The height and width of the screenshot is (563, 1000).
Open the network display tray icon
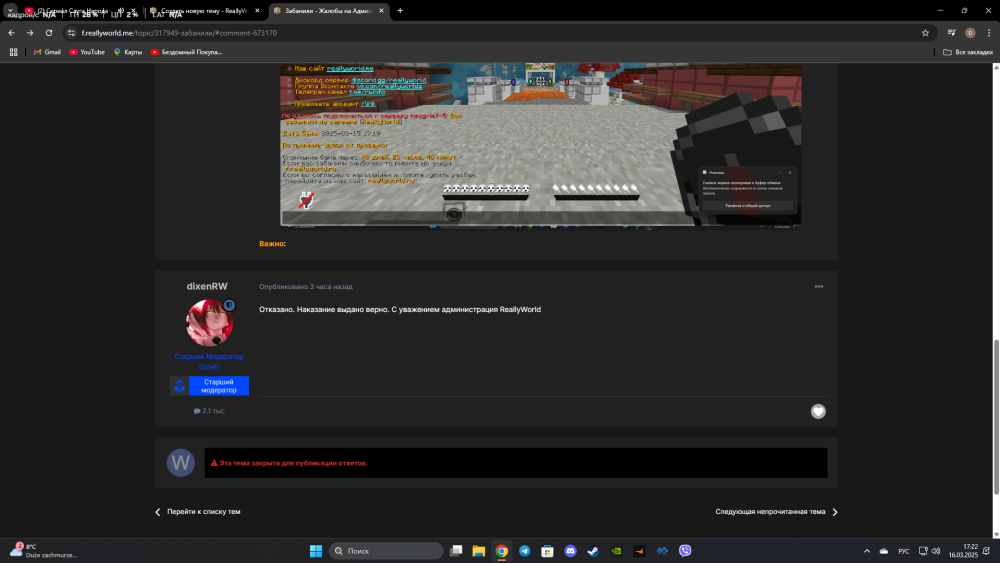(x=923, y=551)
